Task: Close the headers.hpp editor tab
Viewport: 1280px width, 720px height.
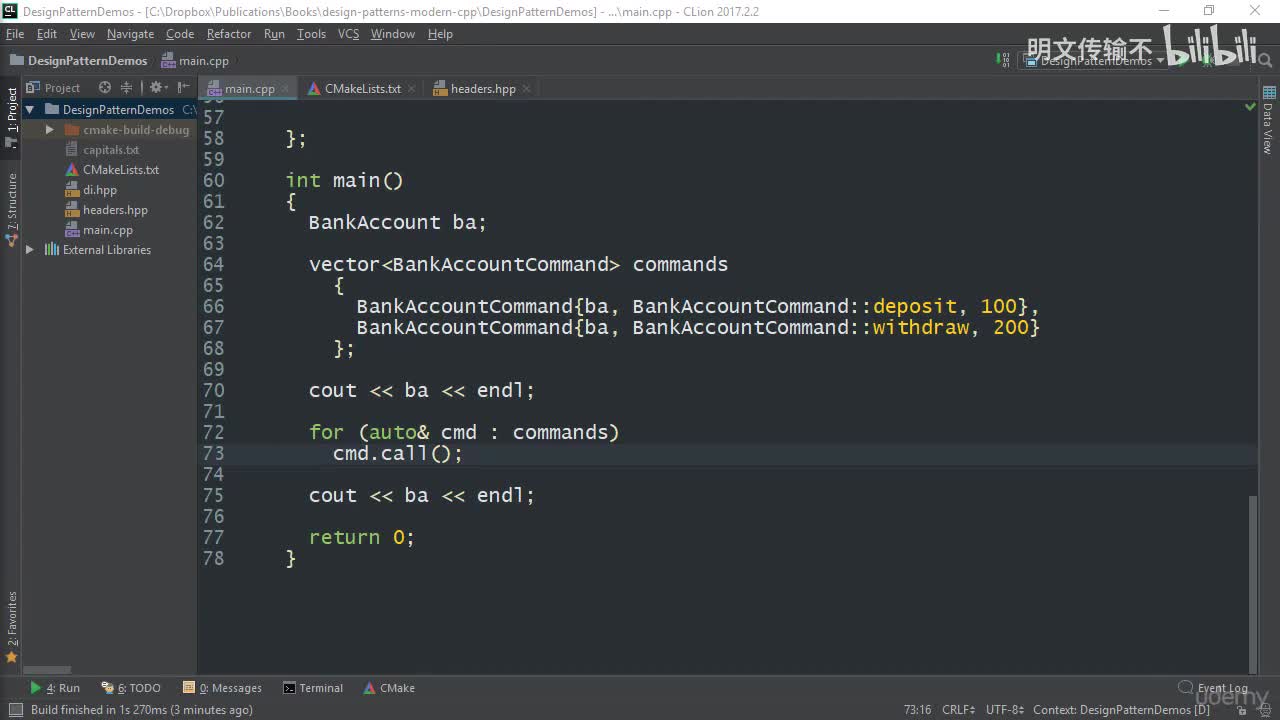Action: 526,88
